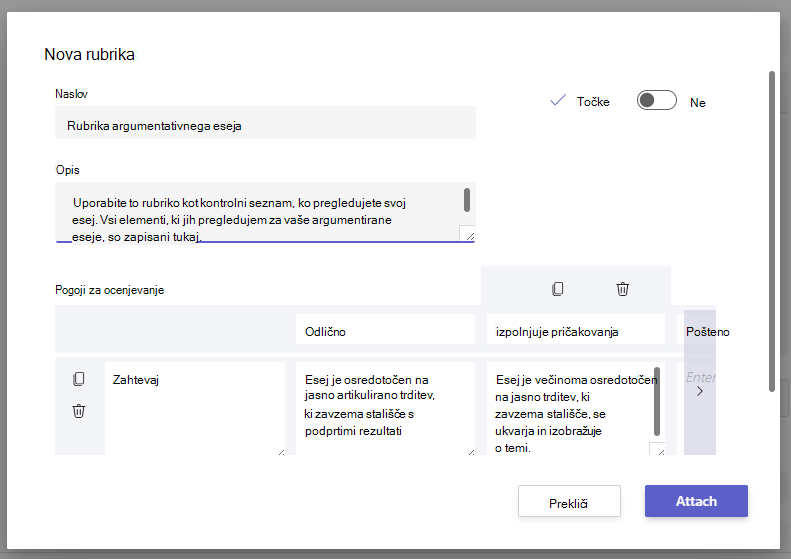Viewport: 791px width, 559px height.
Task: Delete the Zahtevaj criteria row
Action: tap(79, 411)
